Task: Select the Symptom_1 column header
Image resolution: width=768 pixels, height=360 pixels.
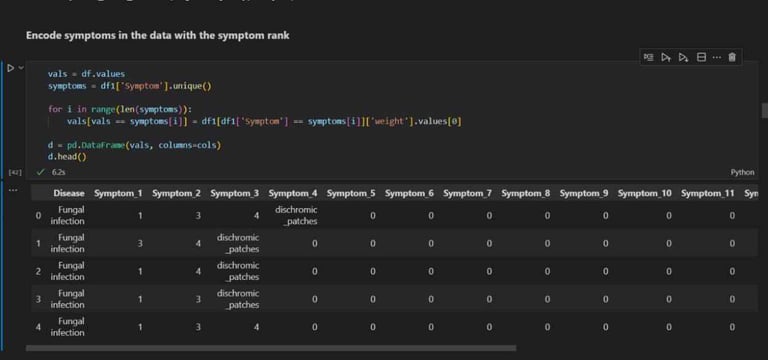Action: pos(118,193)
